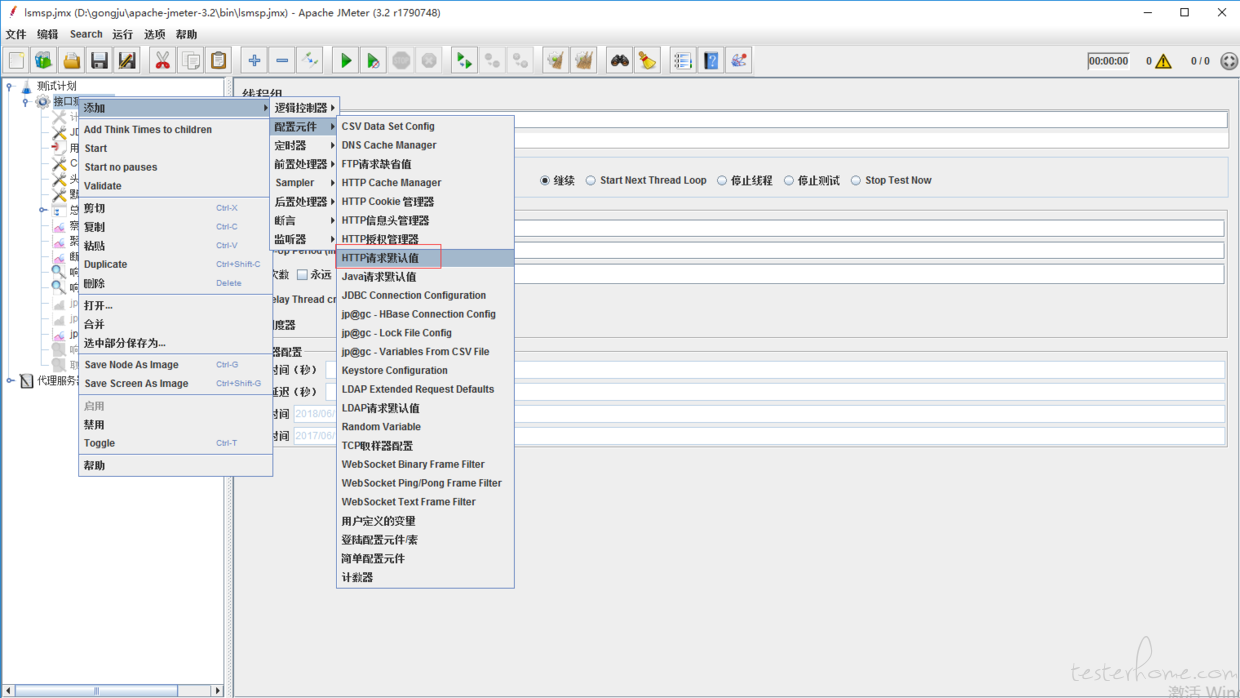Click the Toggle enable/disable toolbar icon
Screen dimensions: 1240x698
(x=310, y=61)
